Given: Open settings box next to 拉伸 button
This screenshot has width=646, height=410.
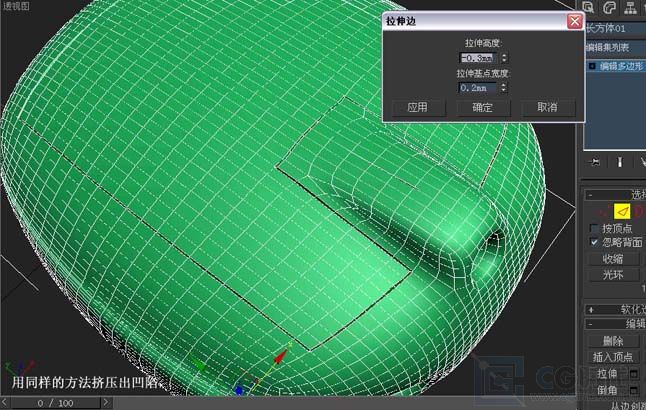Looking at the screenshot, I should [x=634, y=374].
